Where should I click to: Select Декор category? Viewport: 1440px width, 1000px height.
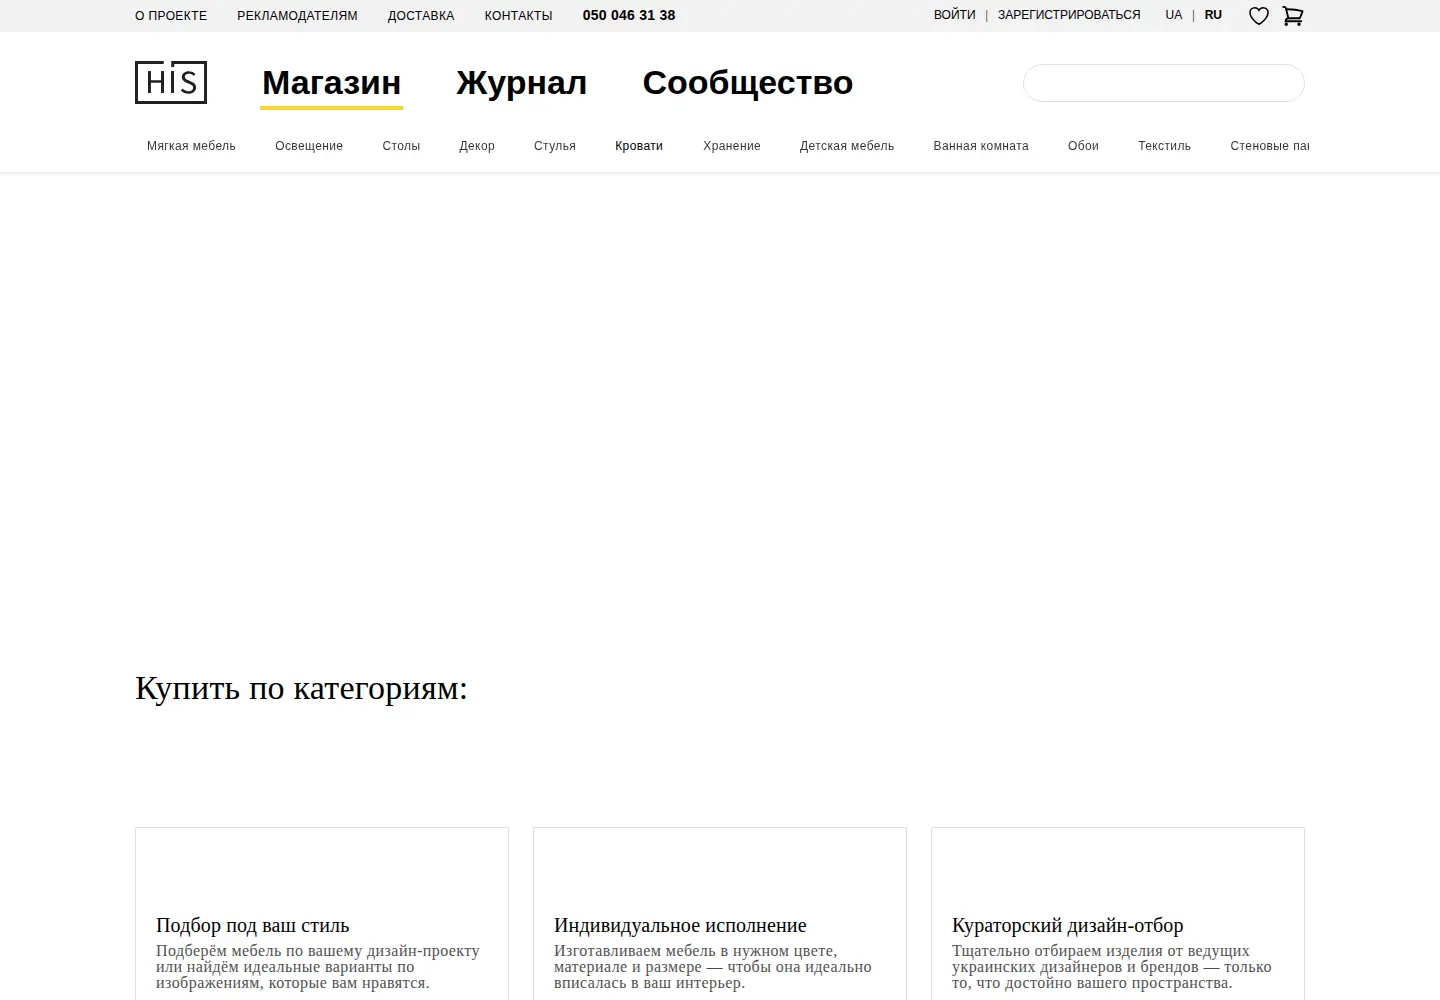[477, 146]
